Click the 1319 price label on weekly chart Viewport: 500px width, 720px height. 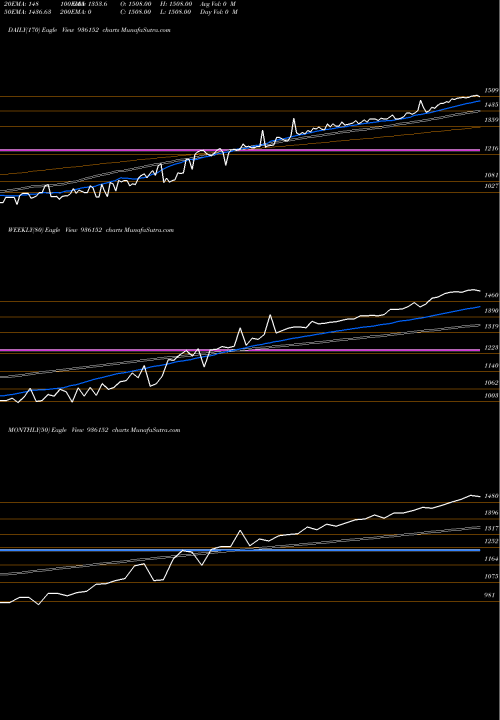click(x=491, y=326)
